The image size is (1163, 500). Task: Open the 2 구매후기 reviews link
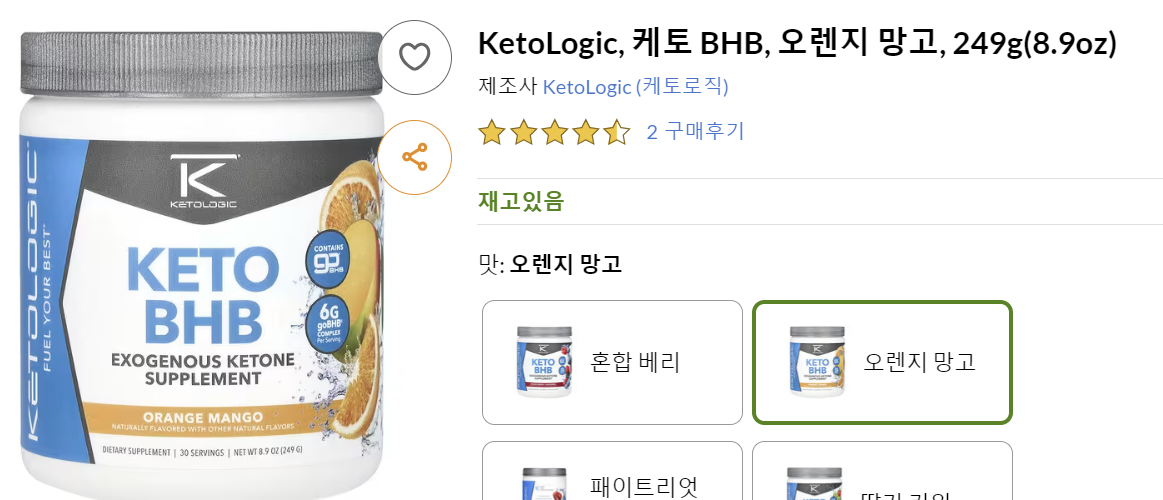[695, 132]
